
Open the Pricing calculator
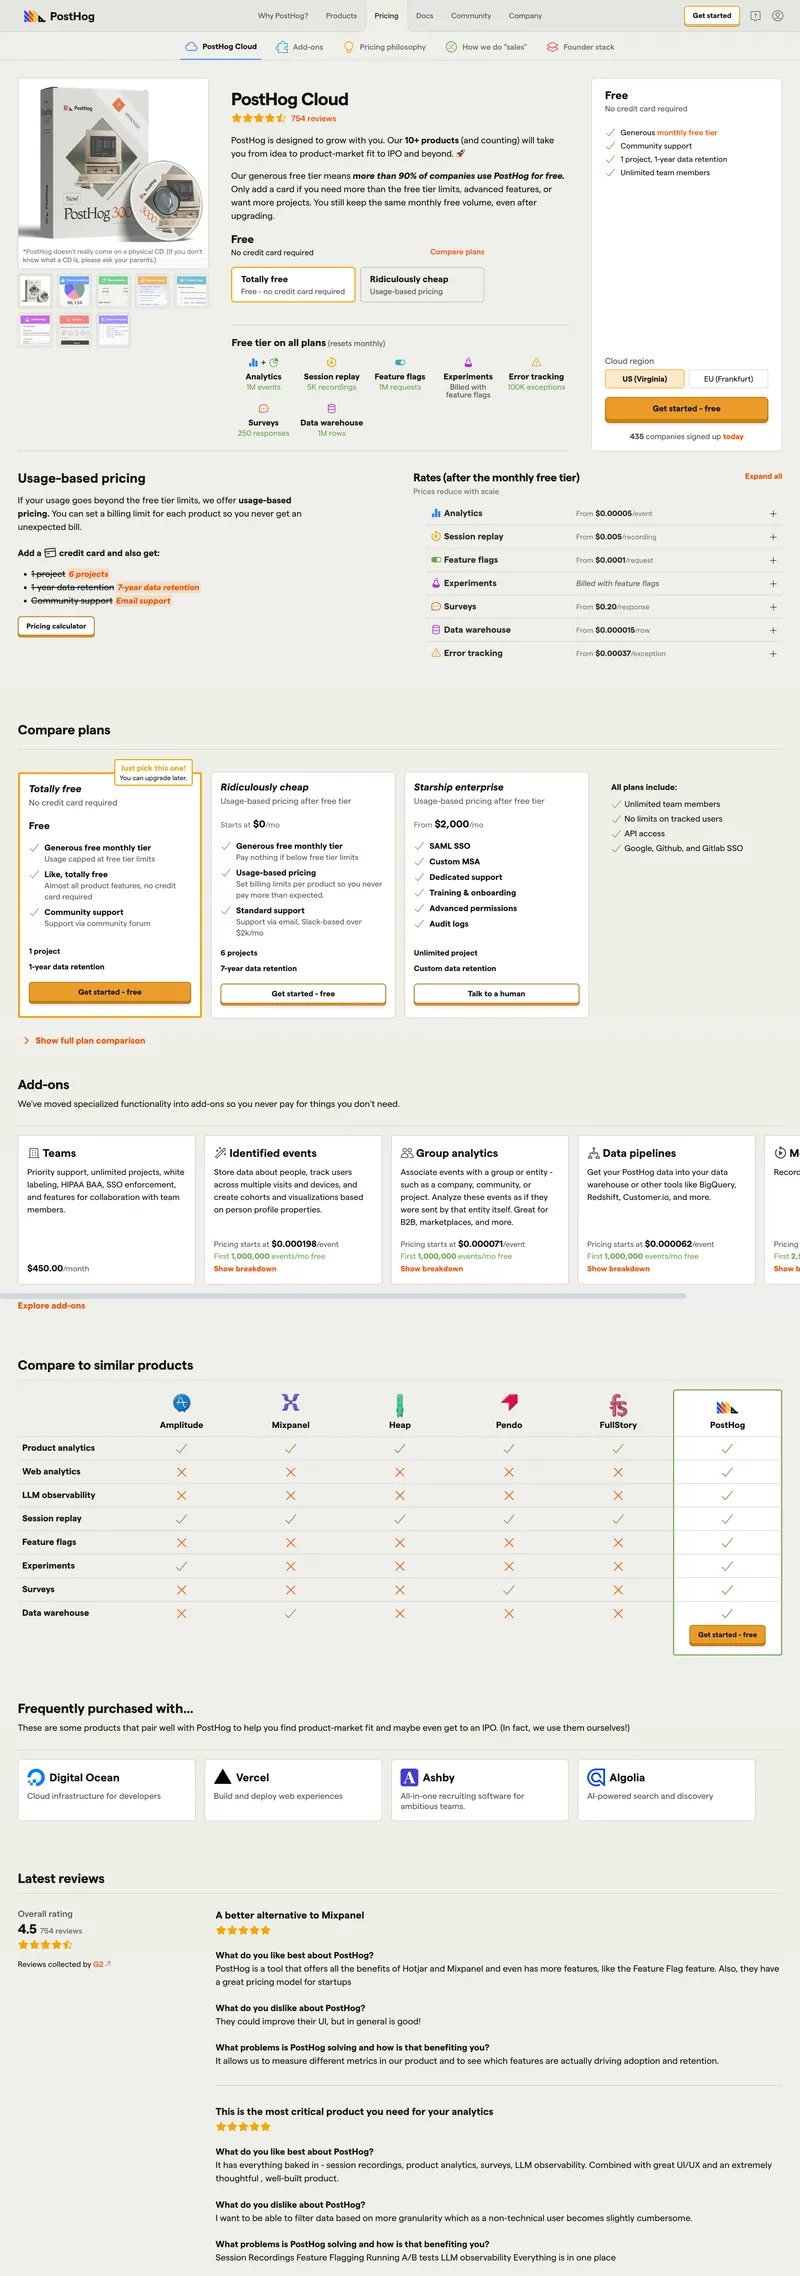56,626
